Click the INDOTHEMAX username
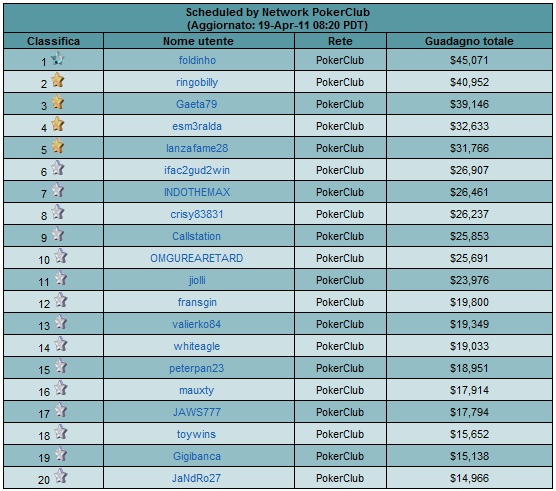 tap(197, 192)
